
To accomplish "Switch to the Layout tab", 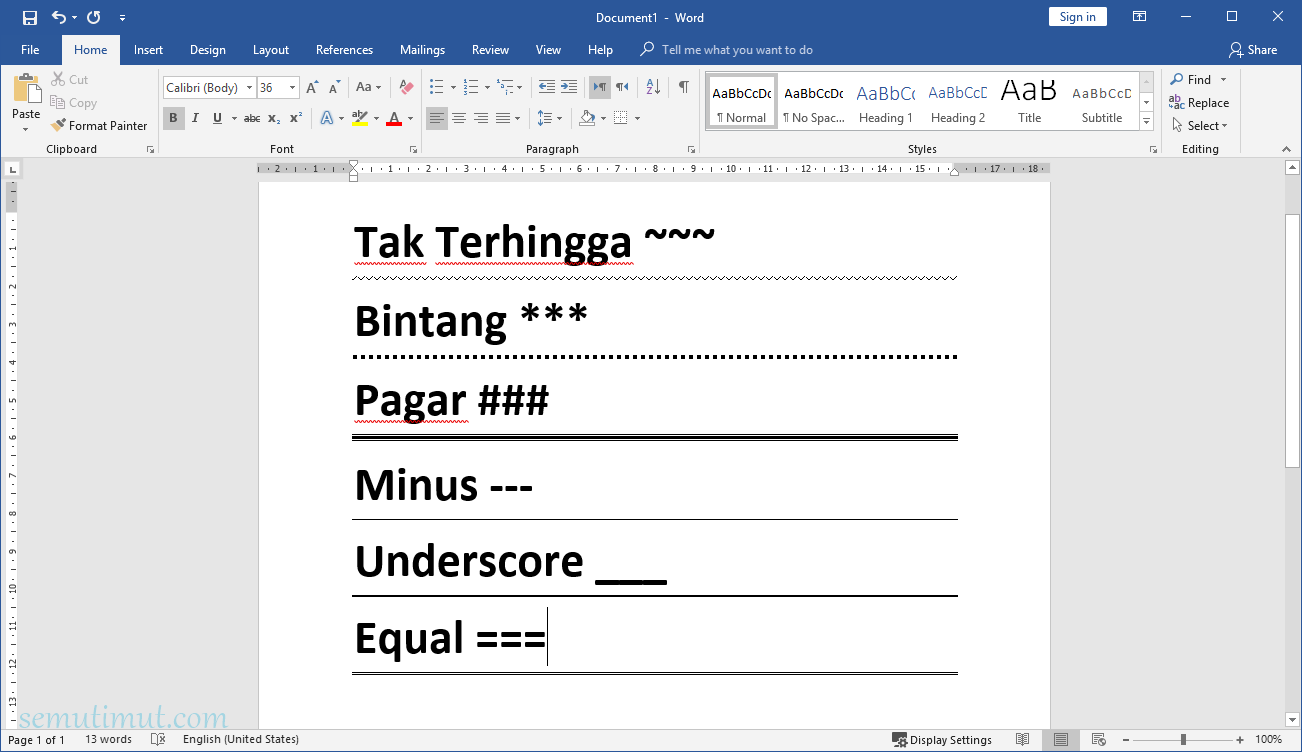I will (x=270, y=50).
